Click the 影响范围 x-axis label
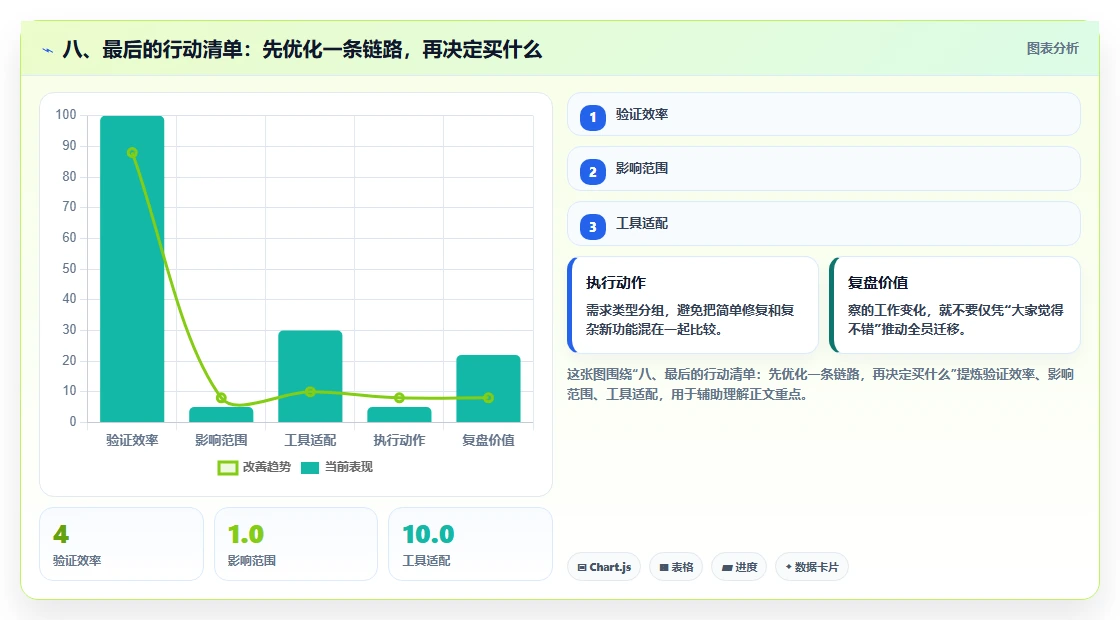1120x620 pixels. [x=221, y=441]
